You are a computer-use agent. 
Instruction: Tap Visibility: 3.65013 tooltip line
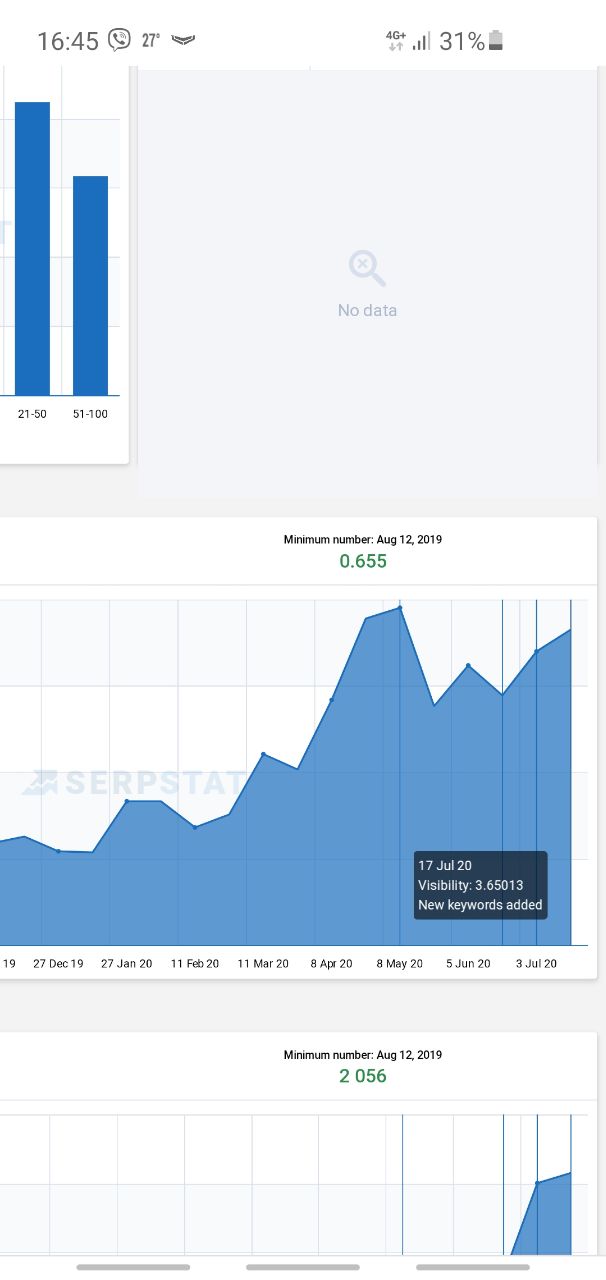click(470, 885)
